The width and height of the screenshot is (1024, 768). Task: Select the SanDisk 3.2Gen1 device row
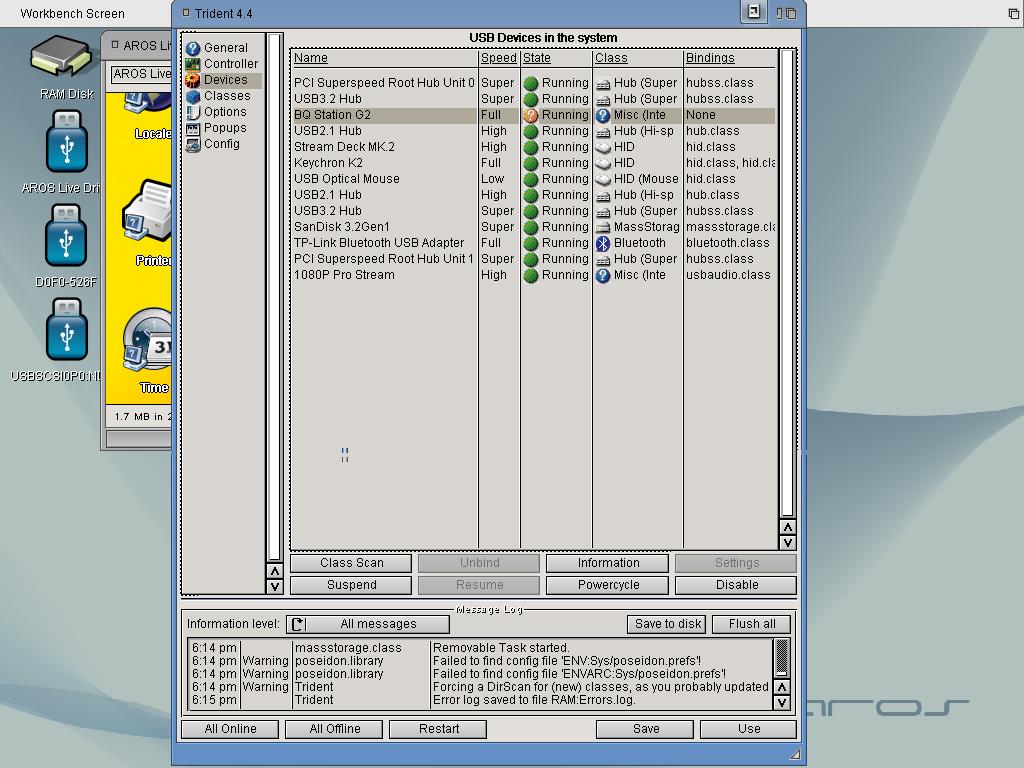coord(533,227)
